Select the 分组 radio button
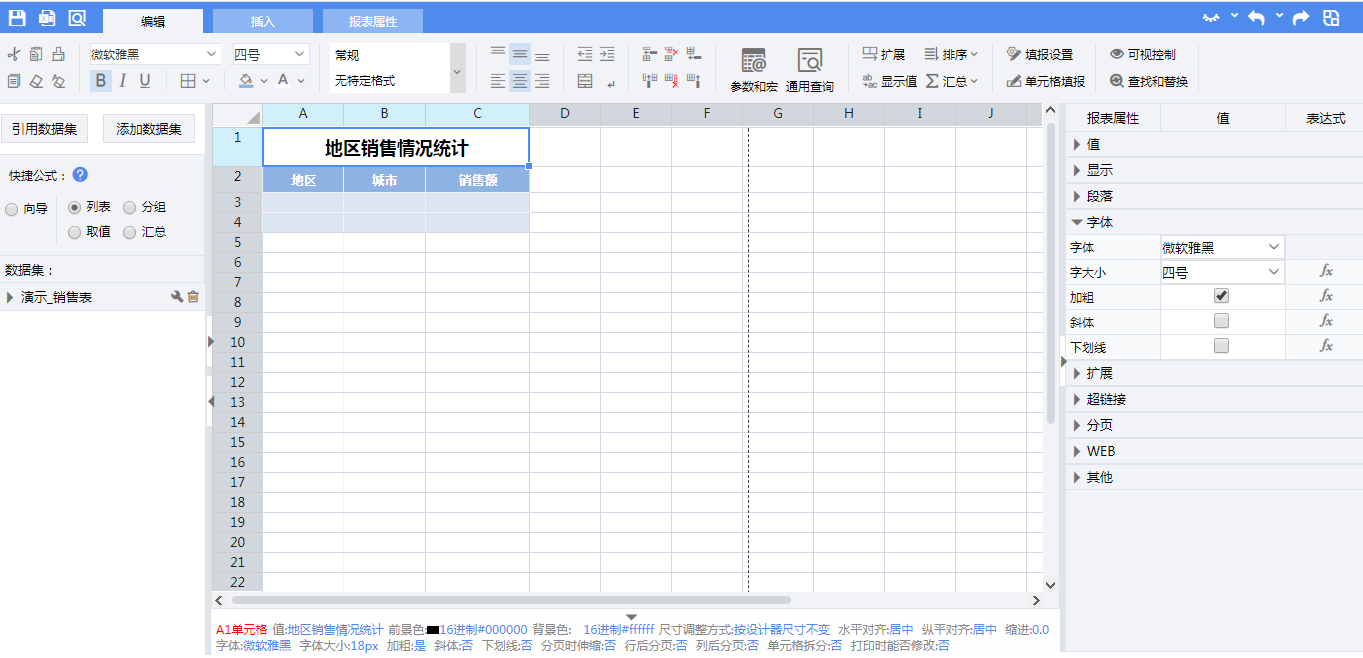This screenshot has height=658, width=1363. click(x=130, y=208)
